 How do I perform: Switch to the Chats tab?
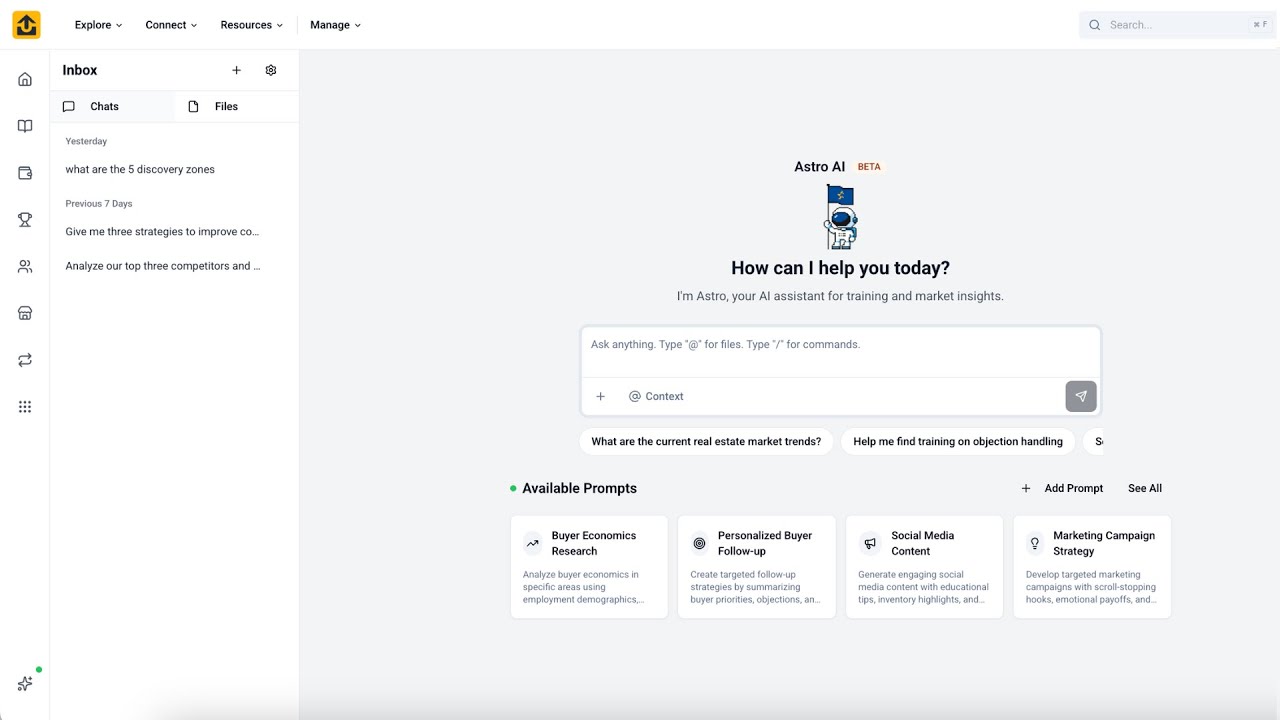point(112,106)
